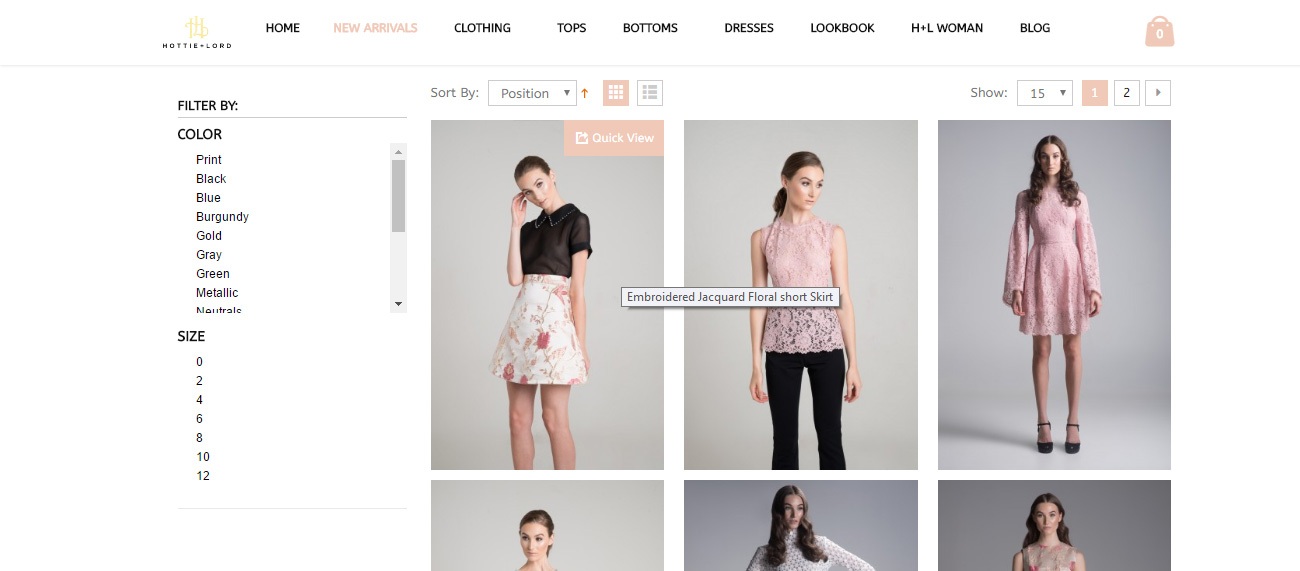This screenshot has width=1300, height=571.
Task: Open BLOG menu item
Action: point(1035,28)
